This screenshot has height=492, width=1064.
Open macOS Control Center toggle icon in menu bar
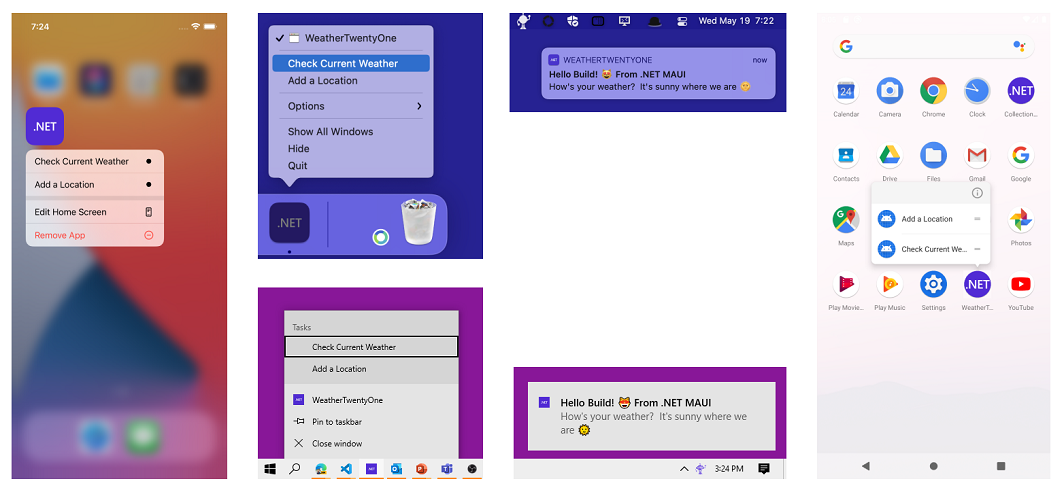[682, 21]
